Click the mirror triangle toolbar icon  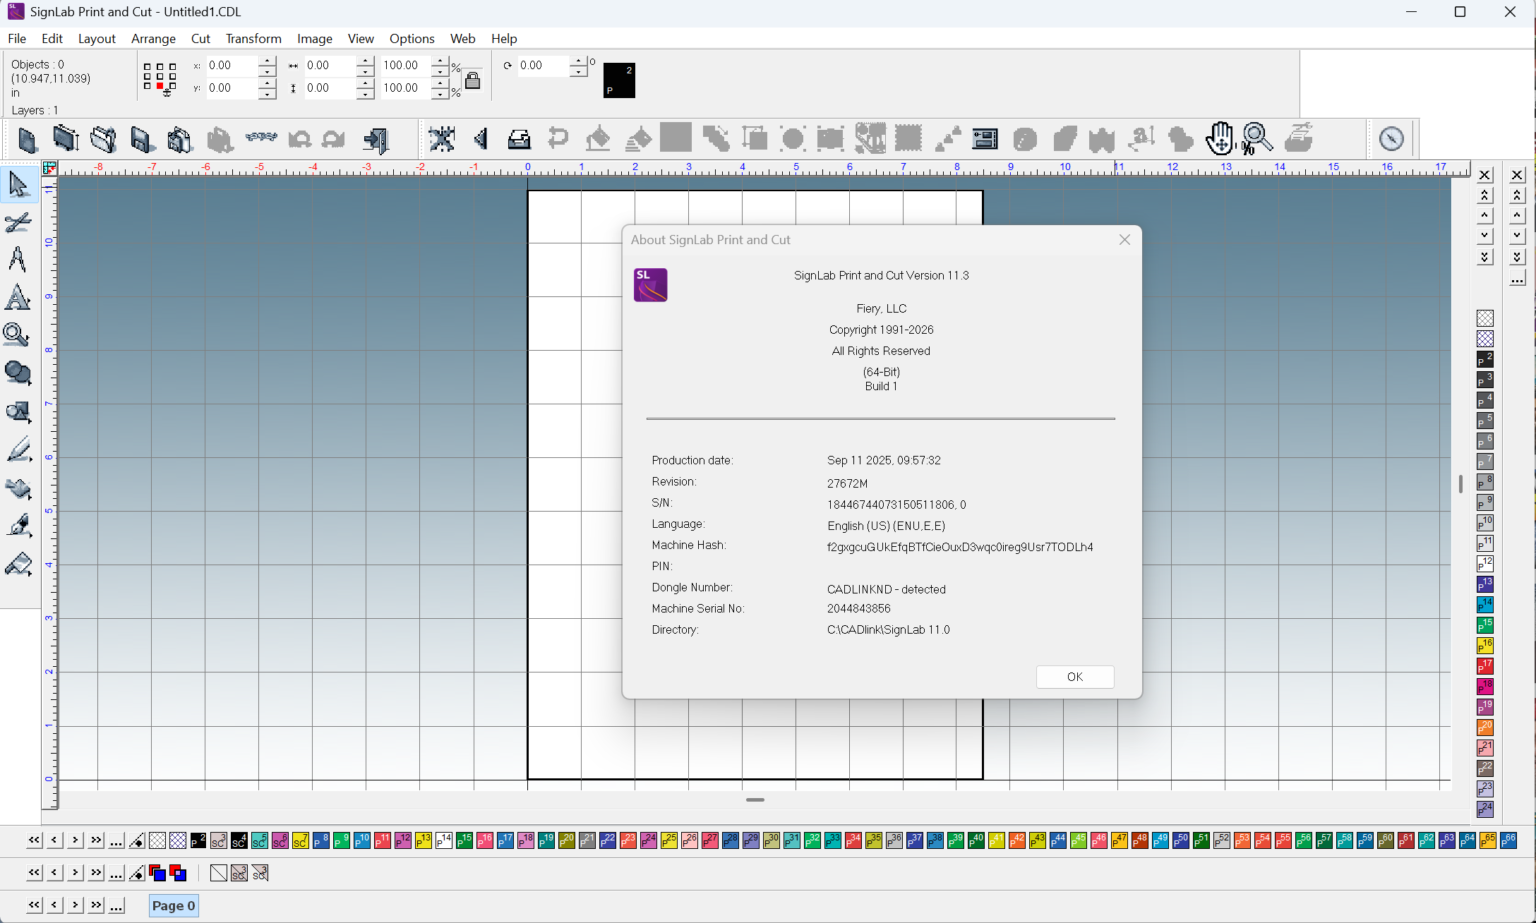[481, 139]
